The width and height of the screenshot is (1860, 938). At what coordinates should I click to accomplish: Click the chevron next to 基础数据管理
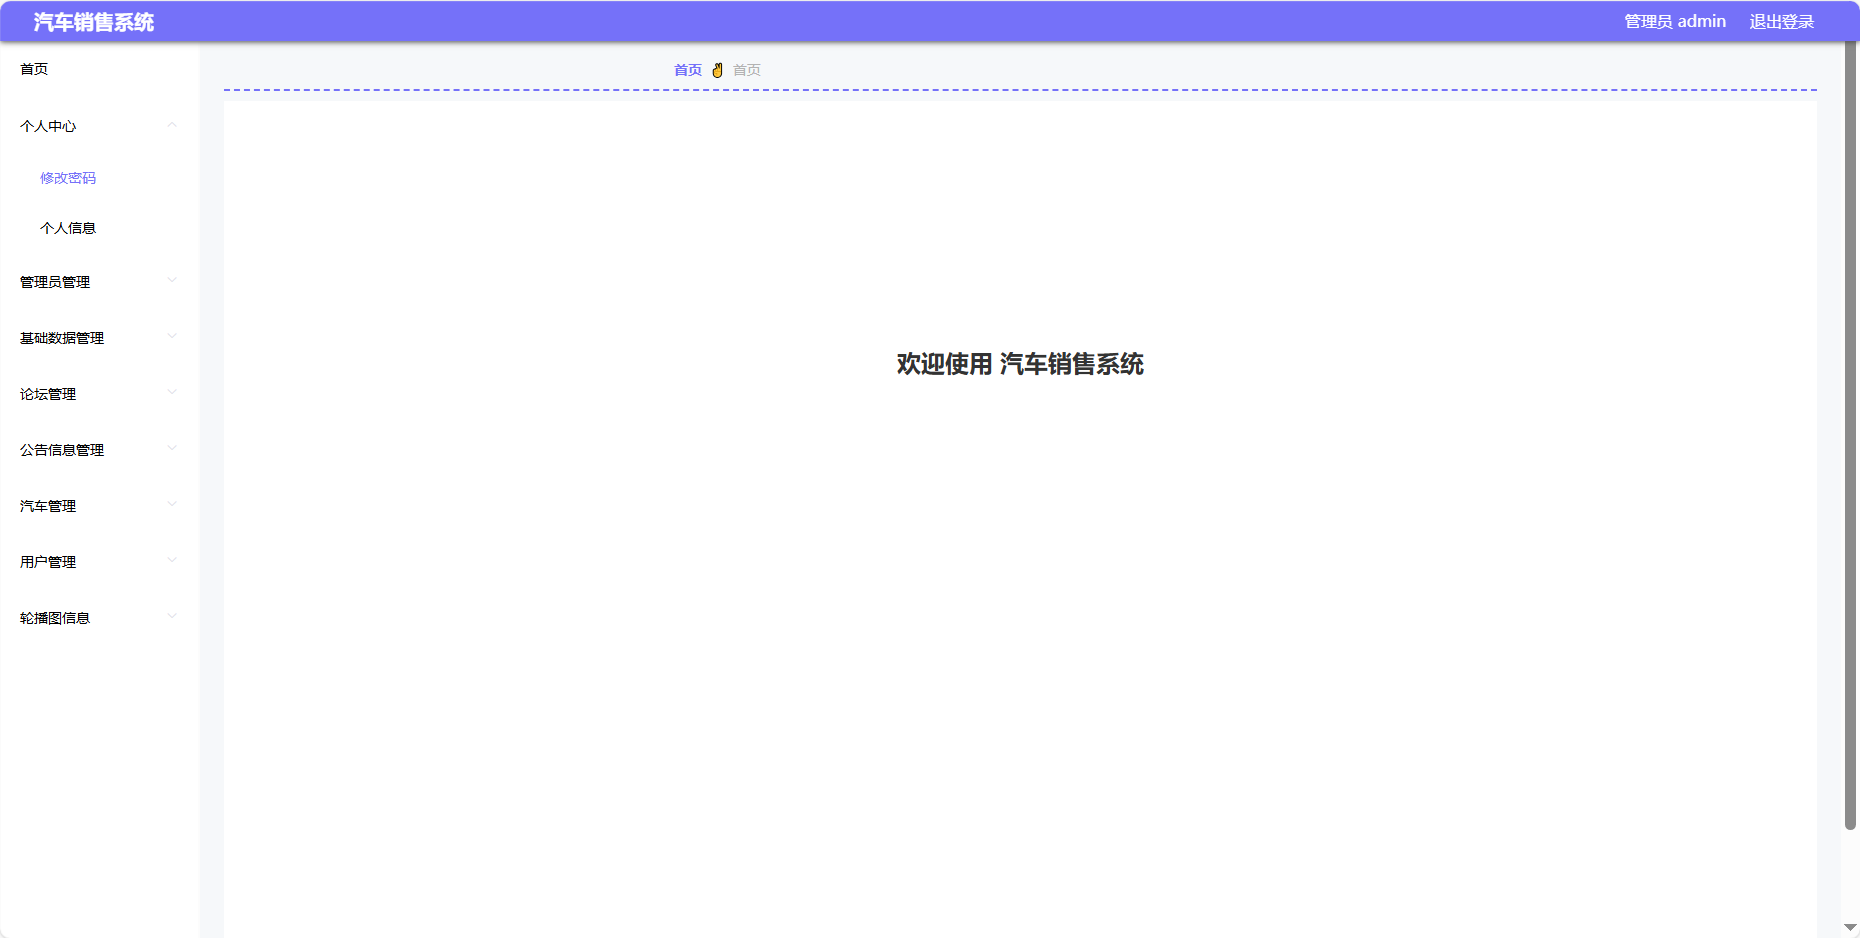[172, 337]
